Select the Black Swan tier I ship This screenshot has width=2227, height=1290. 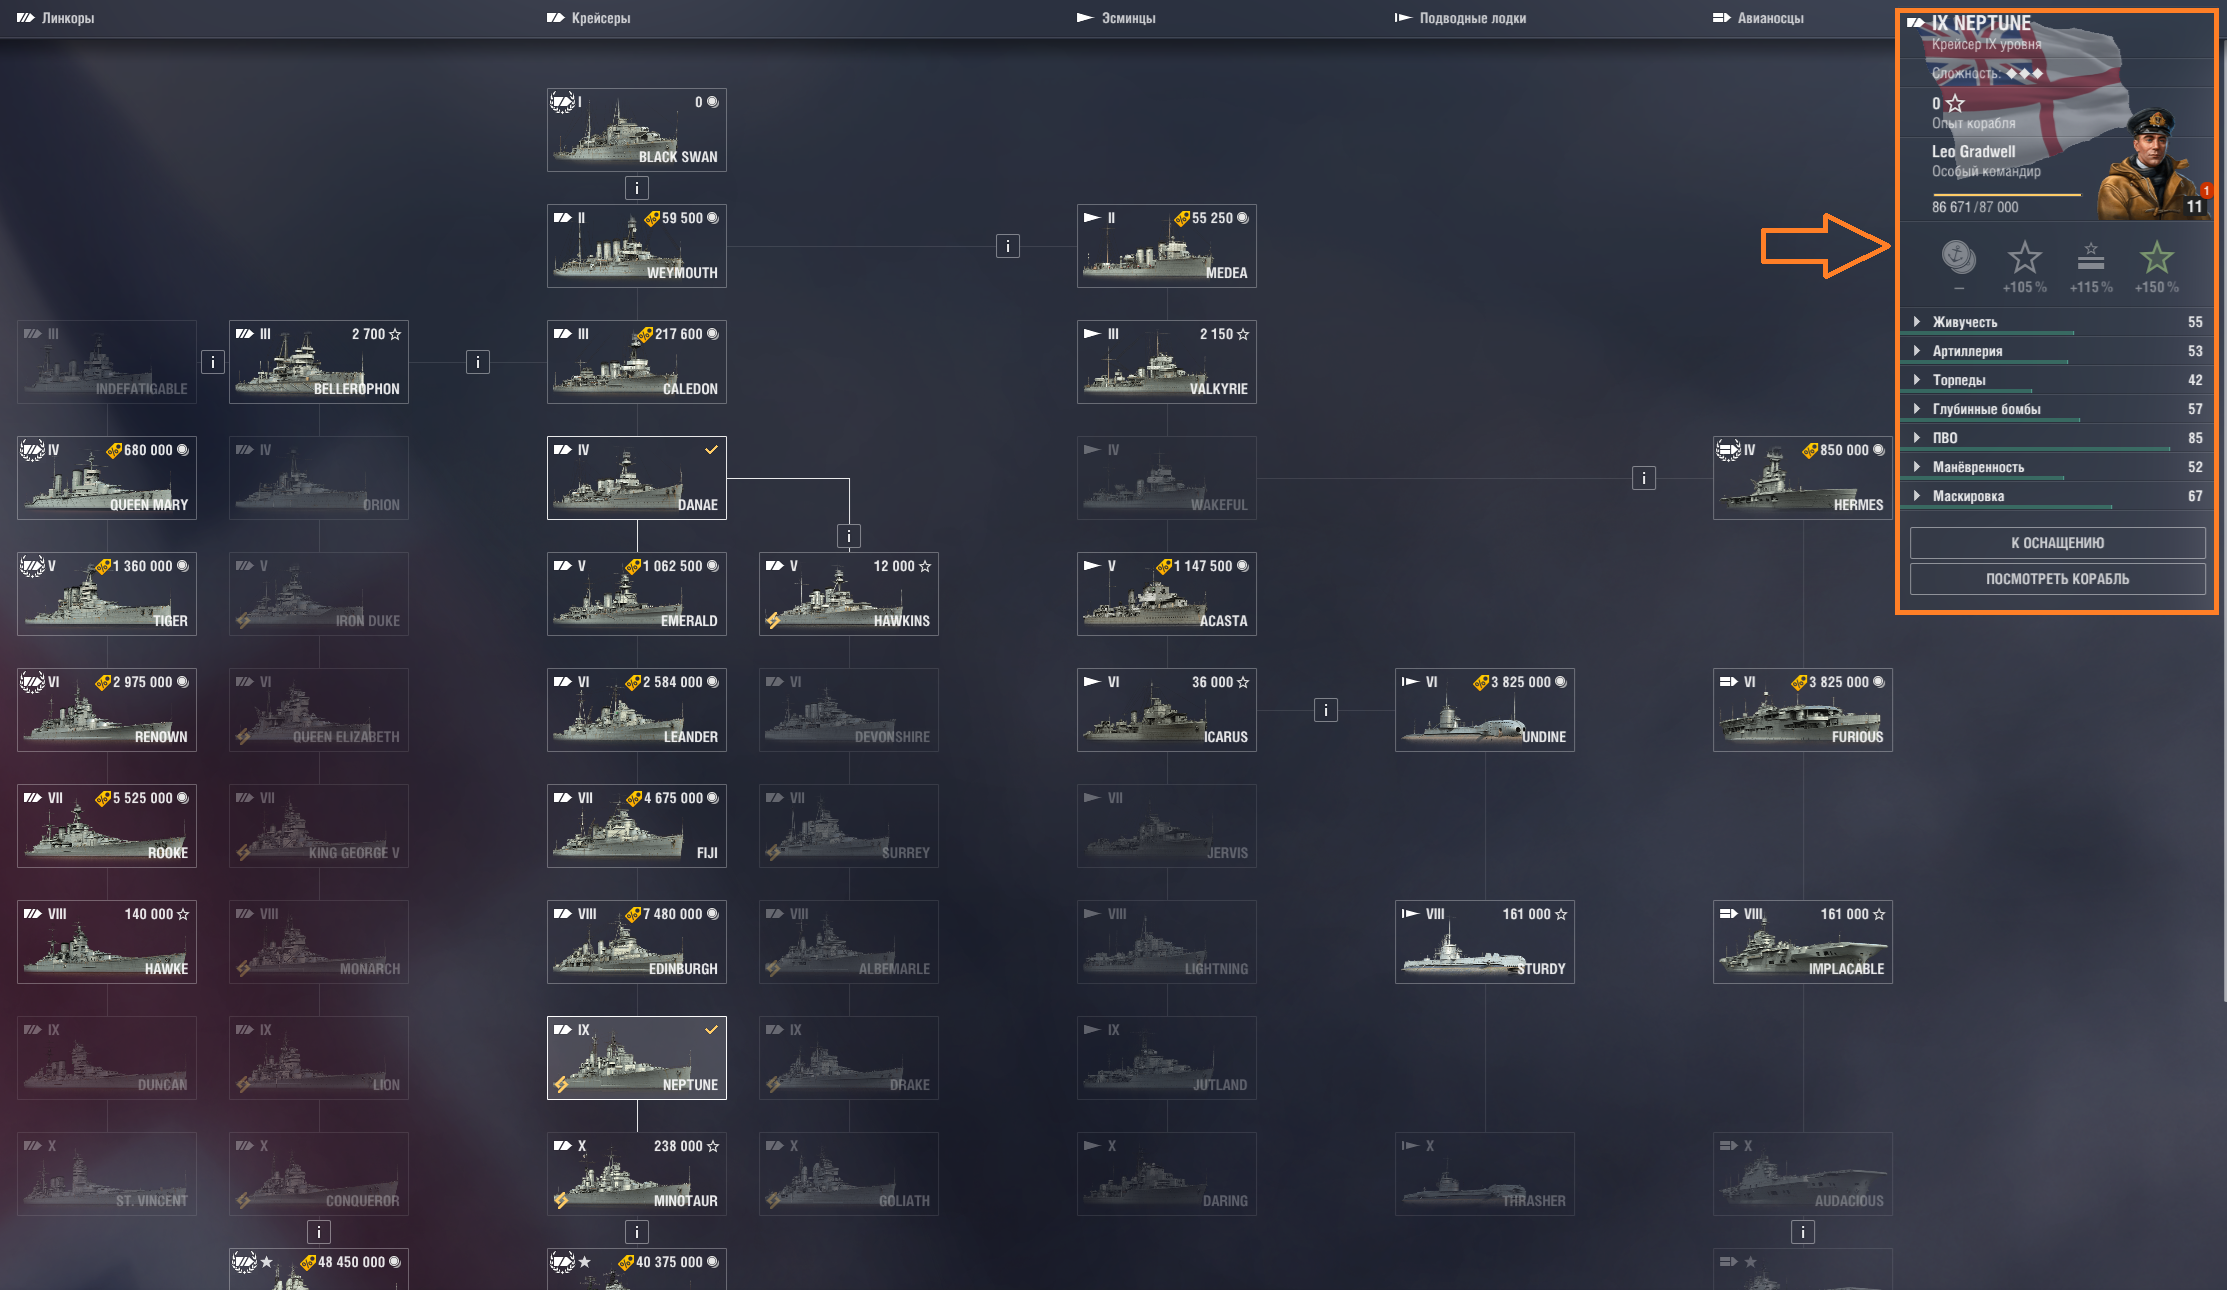point(637,130)
